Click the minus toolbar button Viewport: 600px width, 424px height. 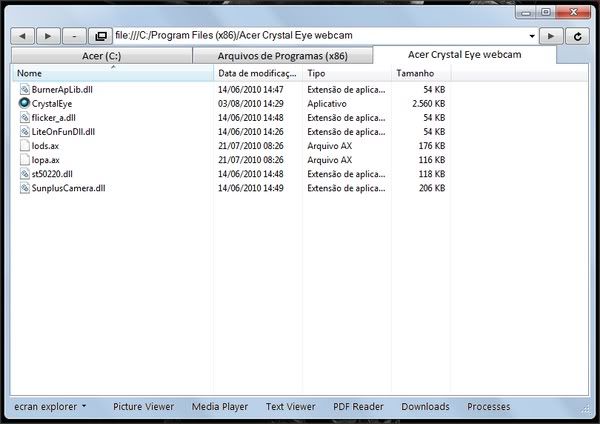74,36
